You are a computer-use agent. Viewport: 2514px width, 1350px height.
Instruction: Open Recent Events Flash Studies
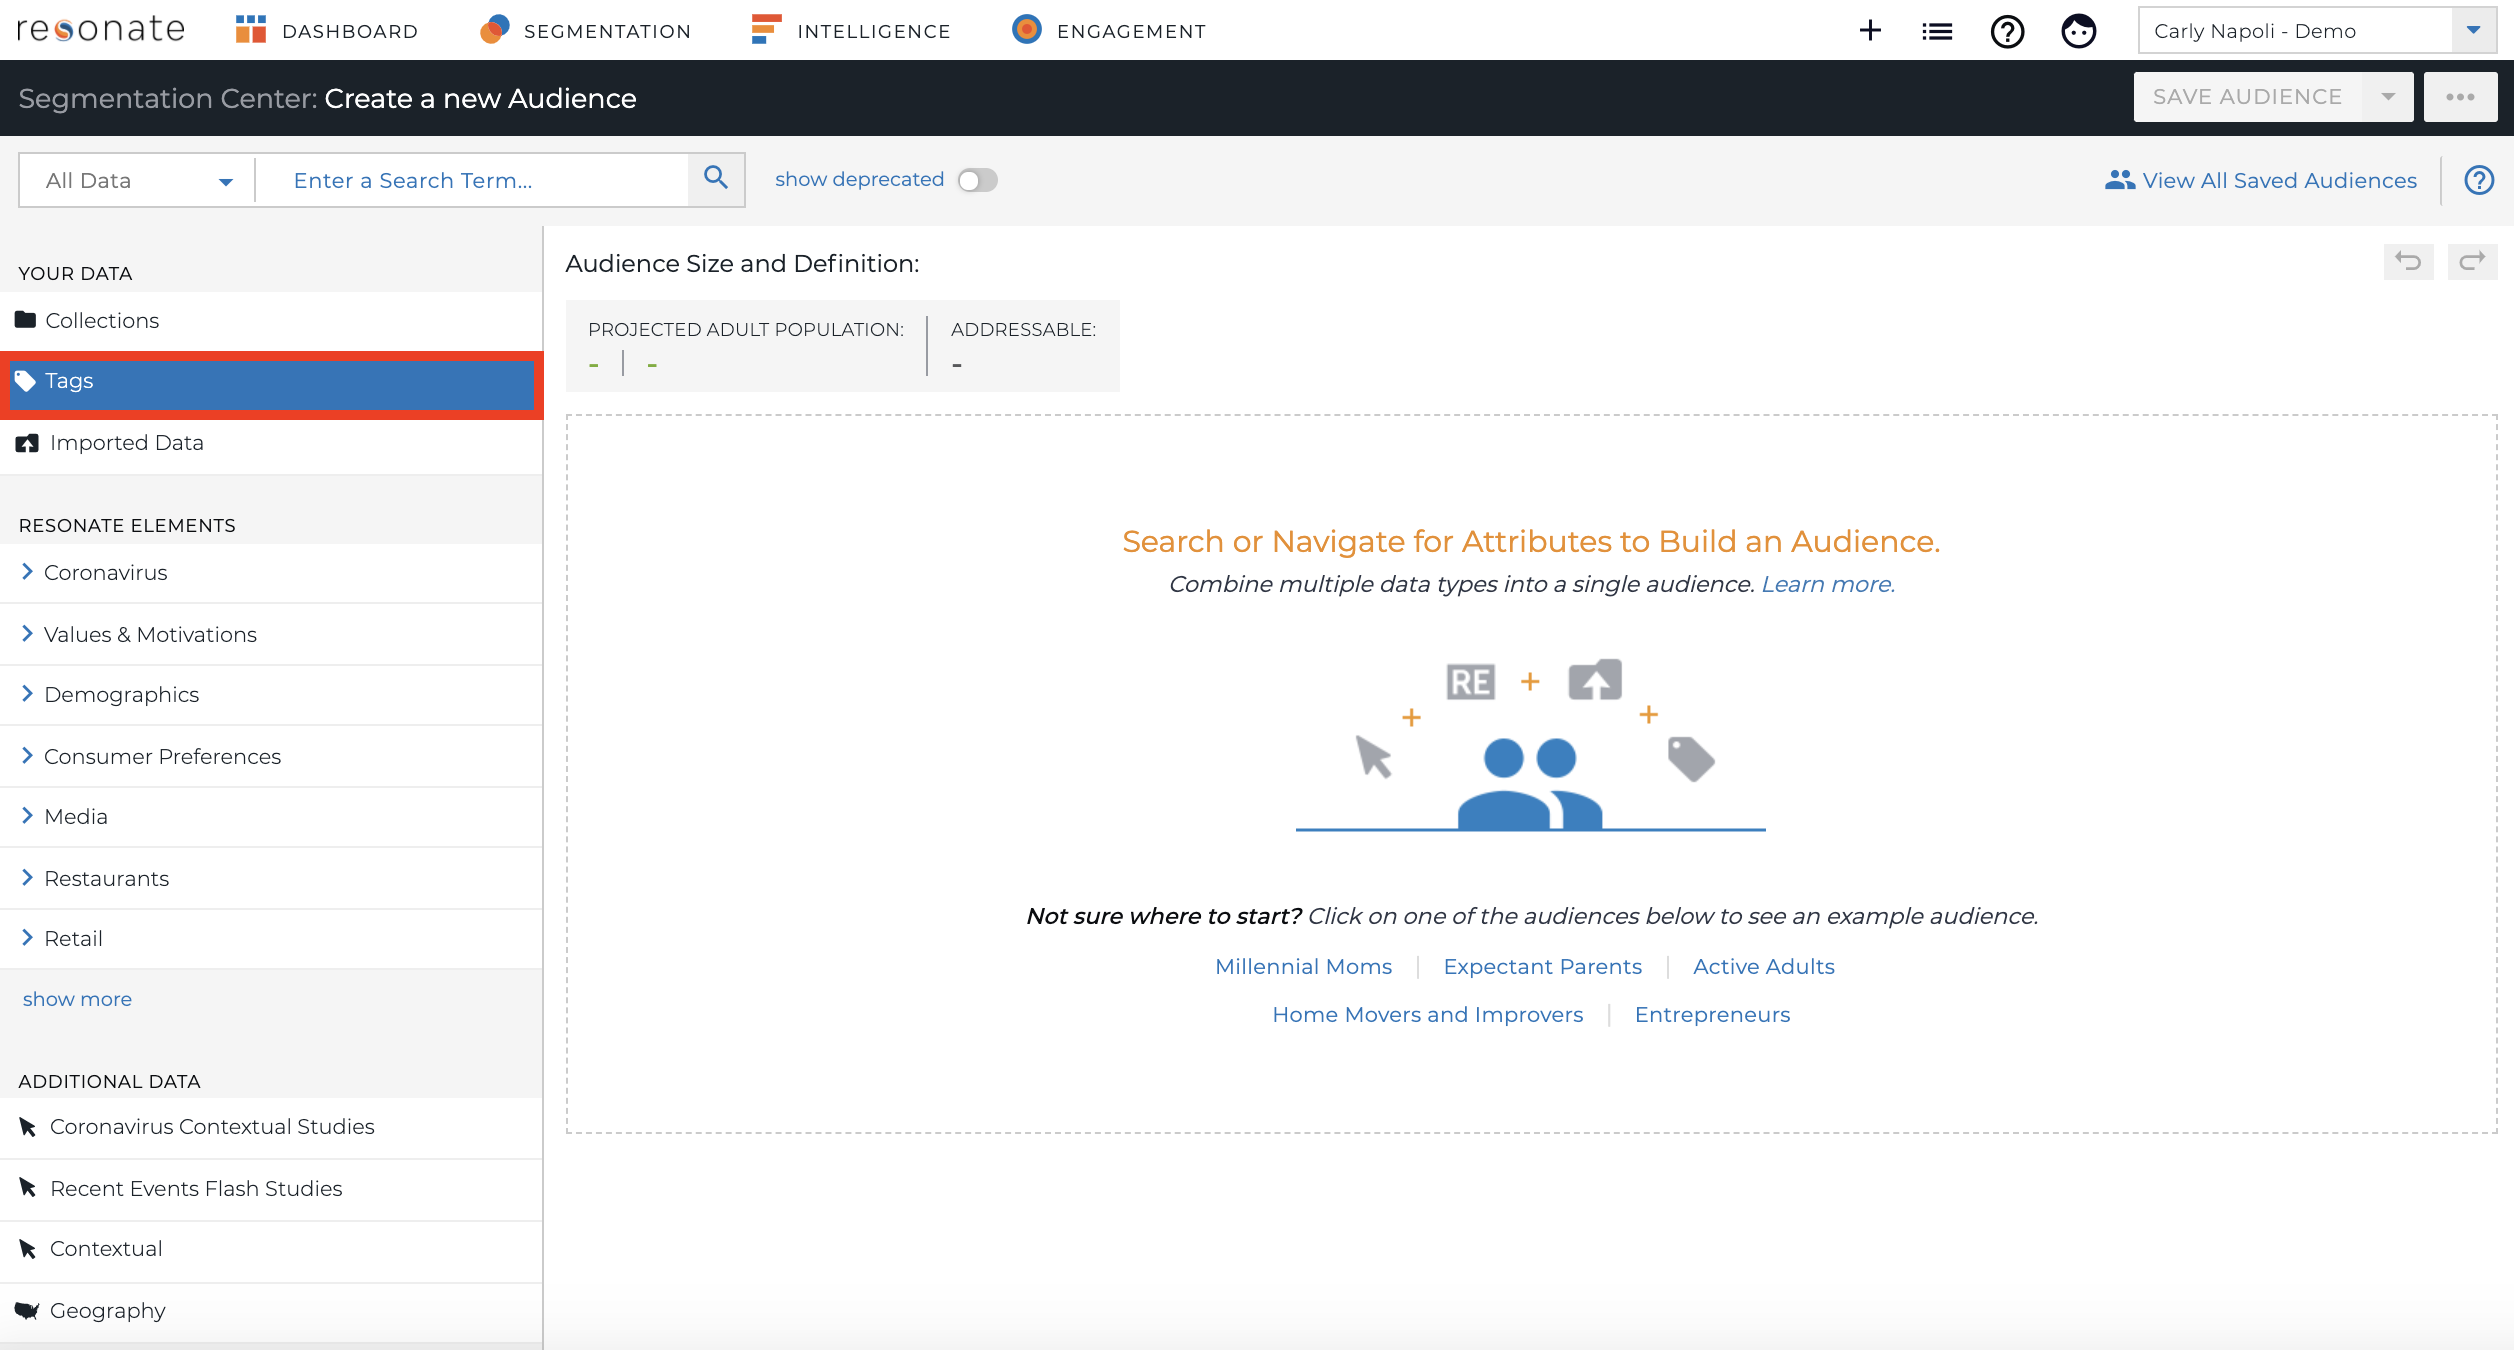[271, 1188]
